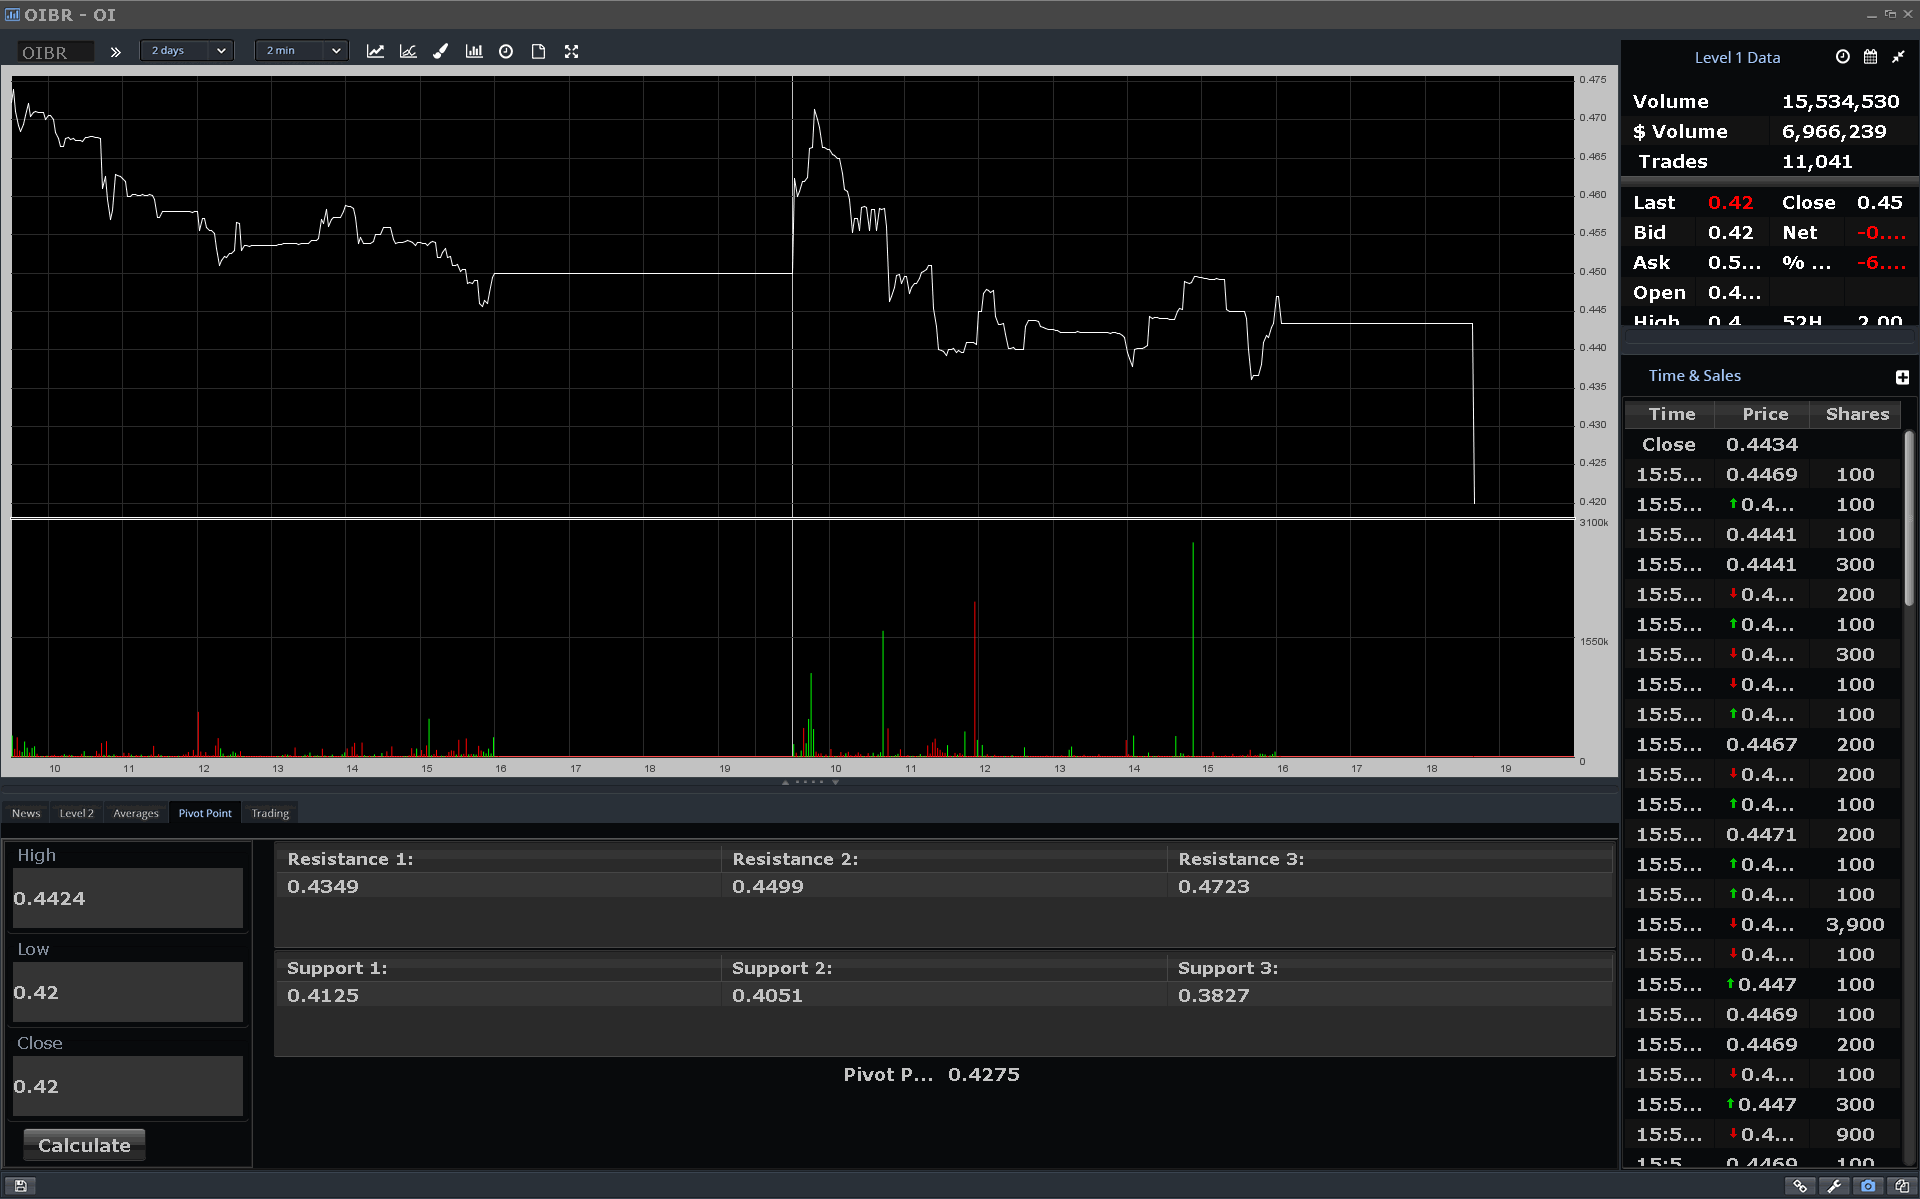This screenshot has width=1920, height=1199.
Task: Click the clock icon in chart toolbar
Action: click(x=506, y=51)
